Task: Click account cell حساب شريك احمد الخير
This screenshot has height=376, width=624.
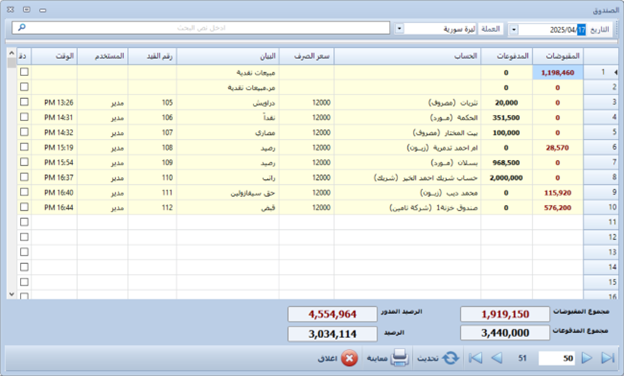Action: click(x=408, y=177)
